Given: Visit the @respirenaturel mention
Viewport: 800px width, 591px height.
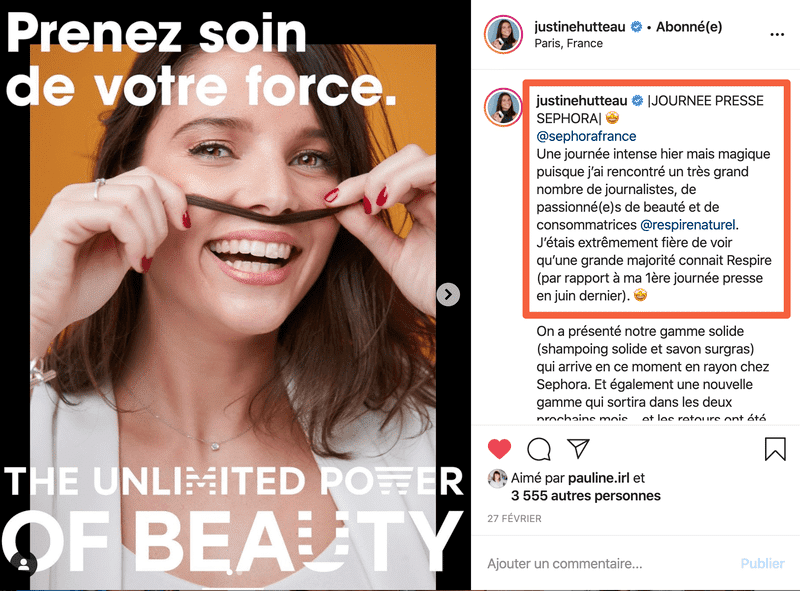Looking at the screenshot, I should [x=688, y=225].
